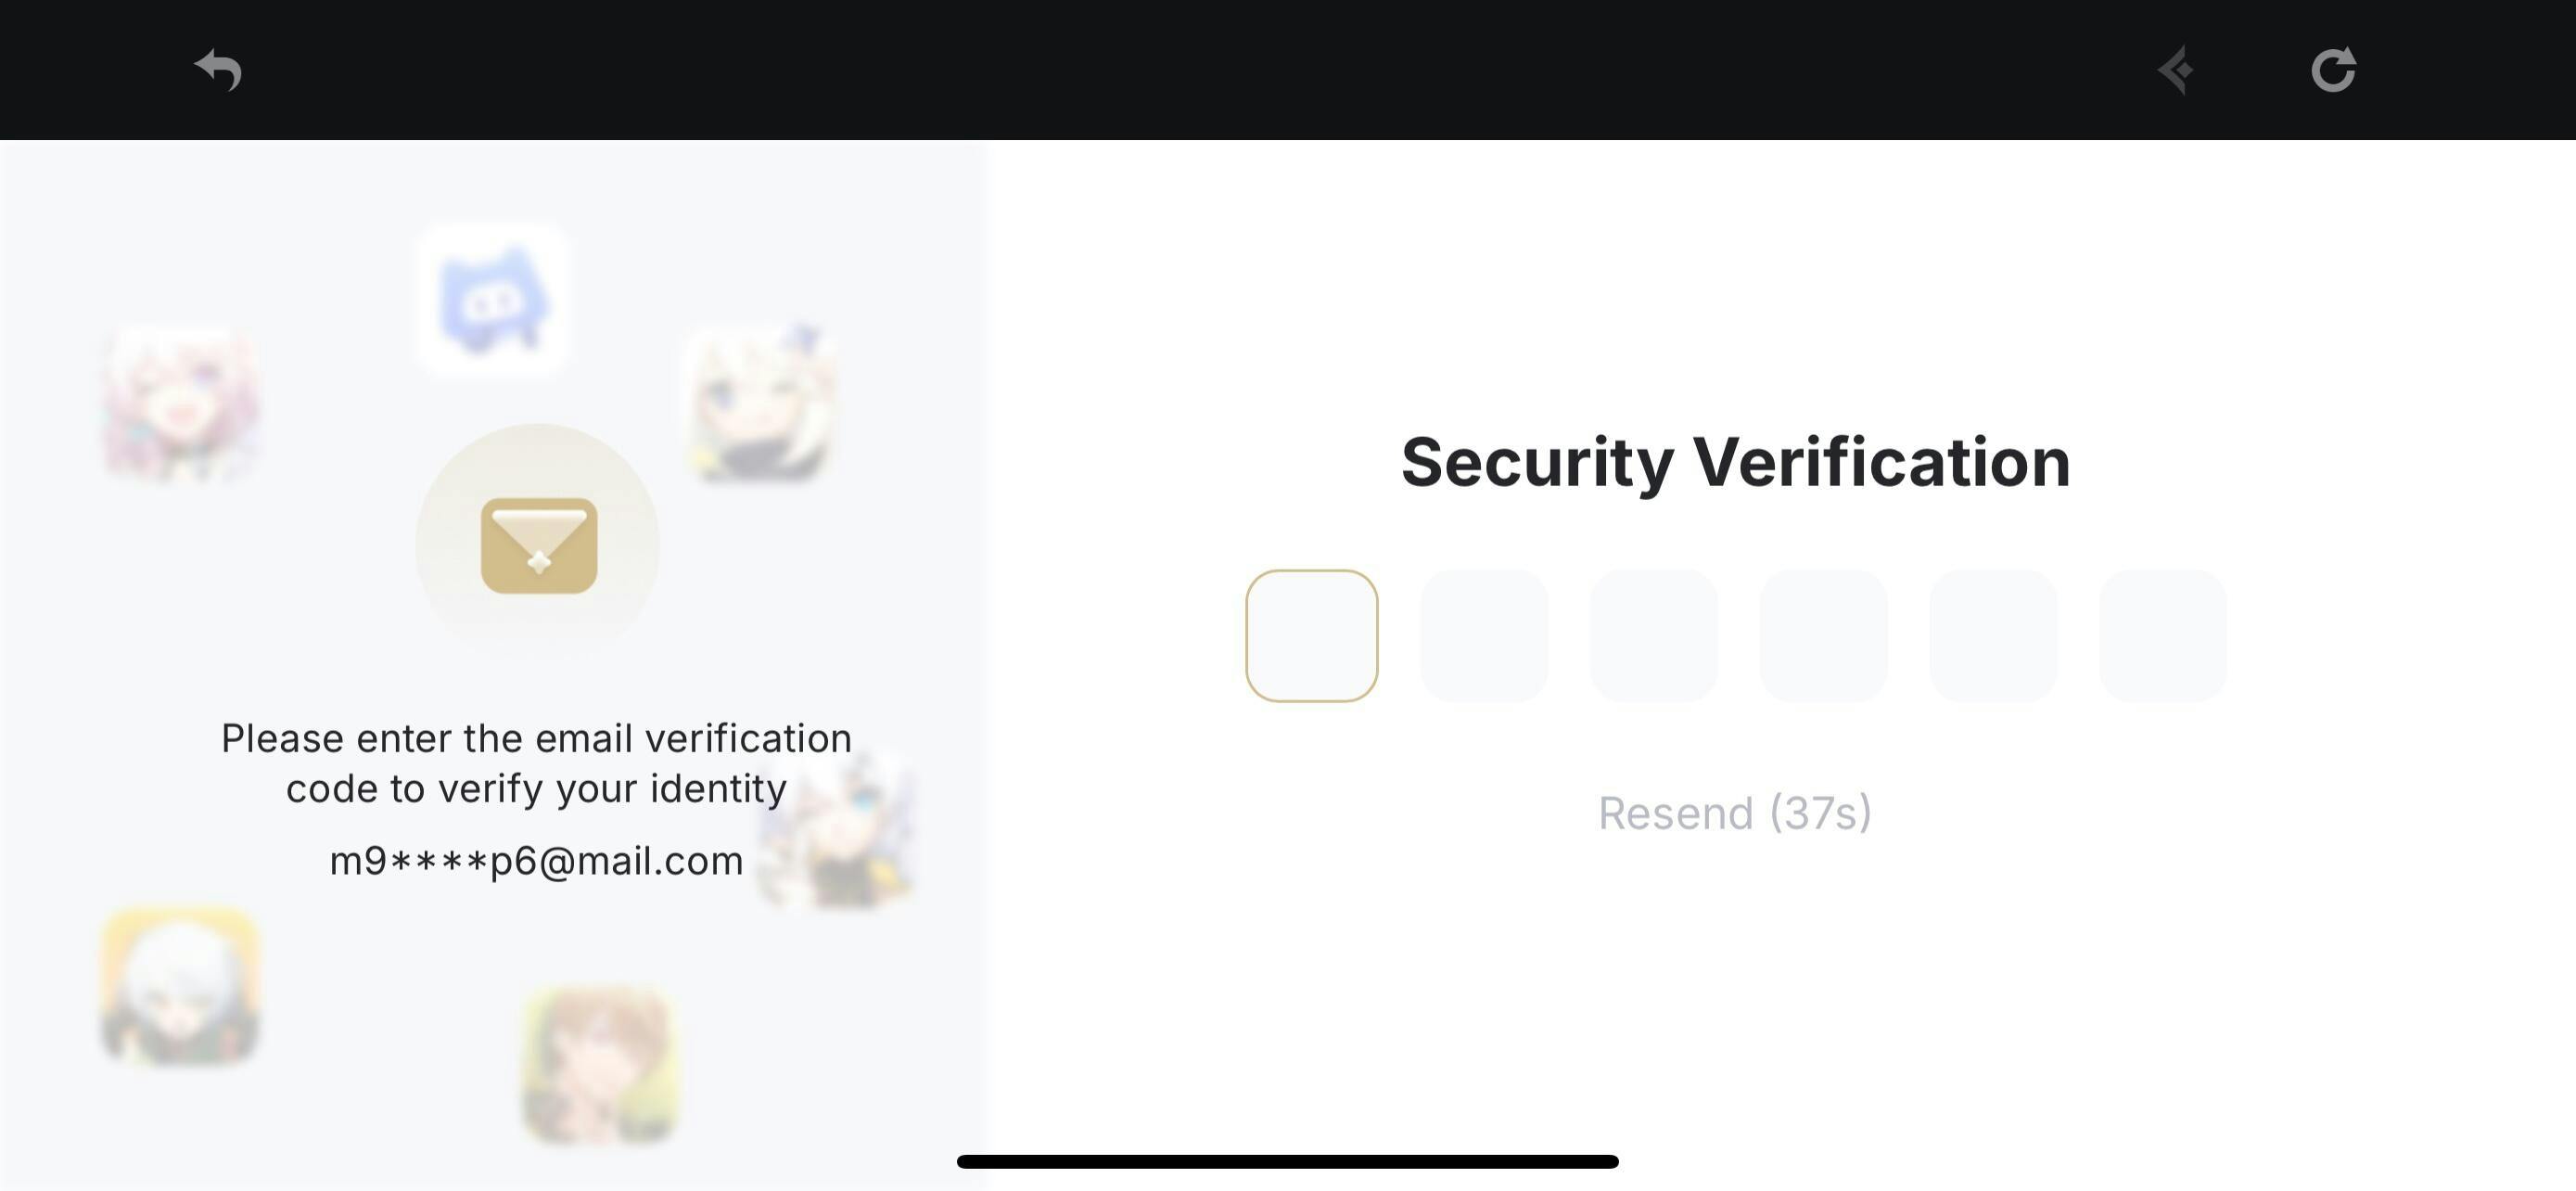The width and height of the screenshot is (2576, 1191).
Task: Tap the blonde character app icon near the envelope
Action: tap(763, 403)
